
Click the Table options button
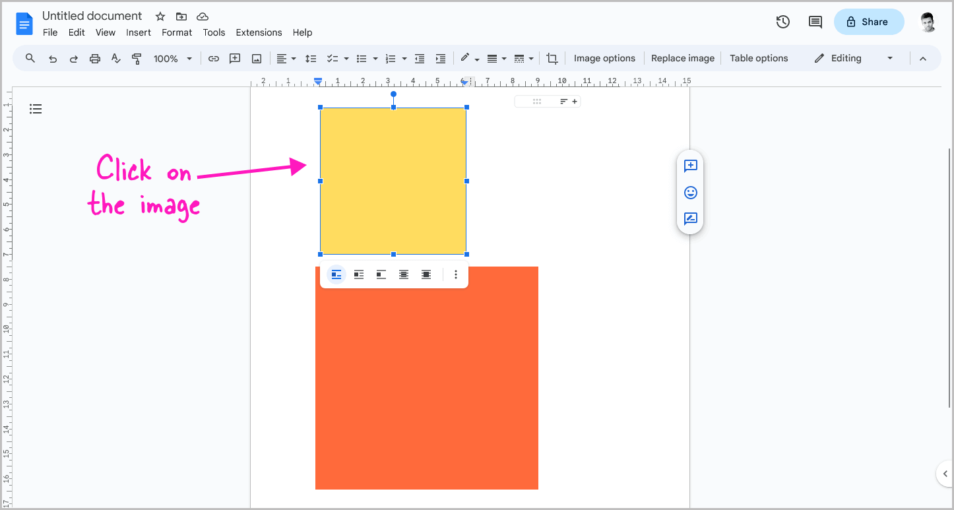click(759, 58)
